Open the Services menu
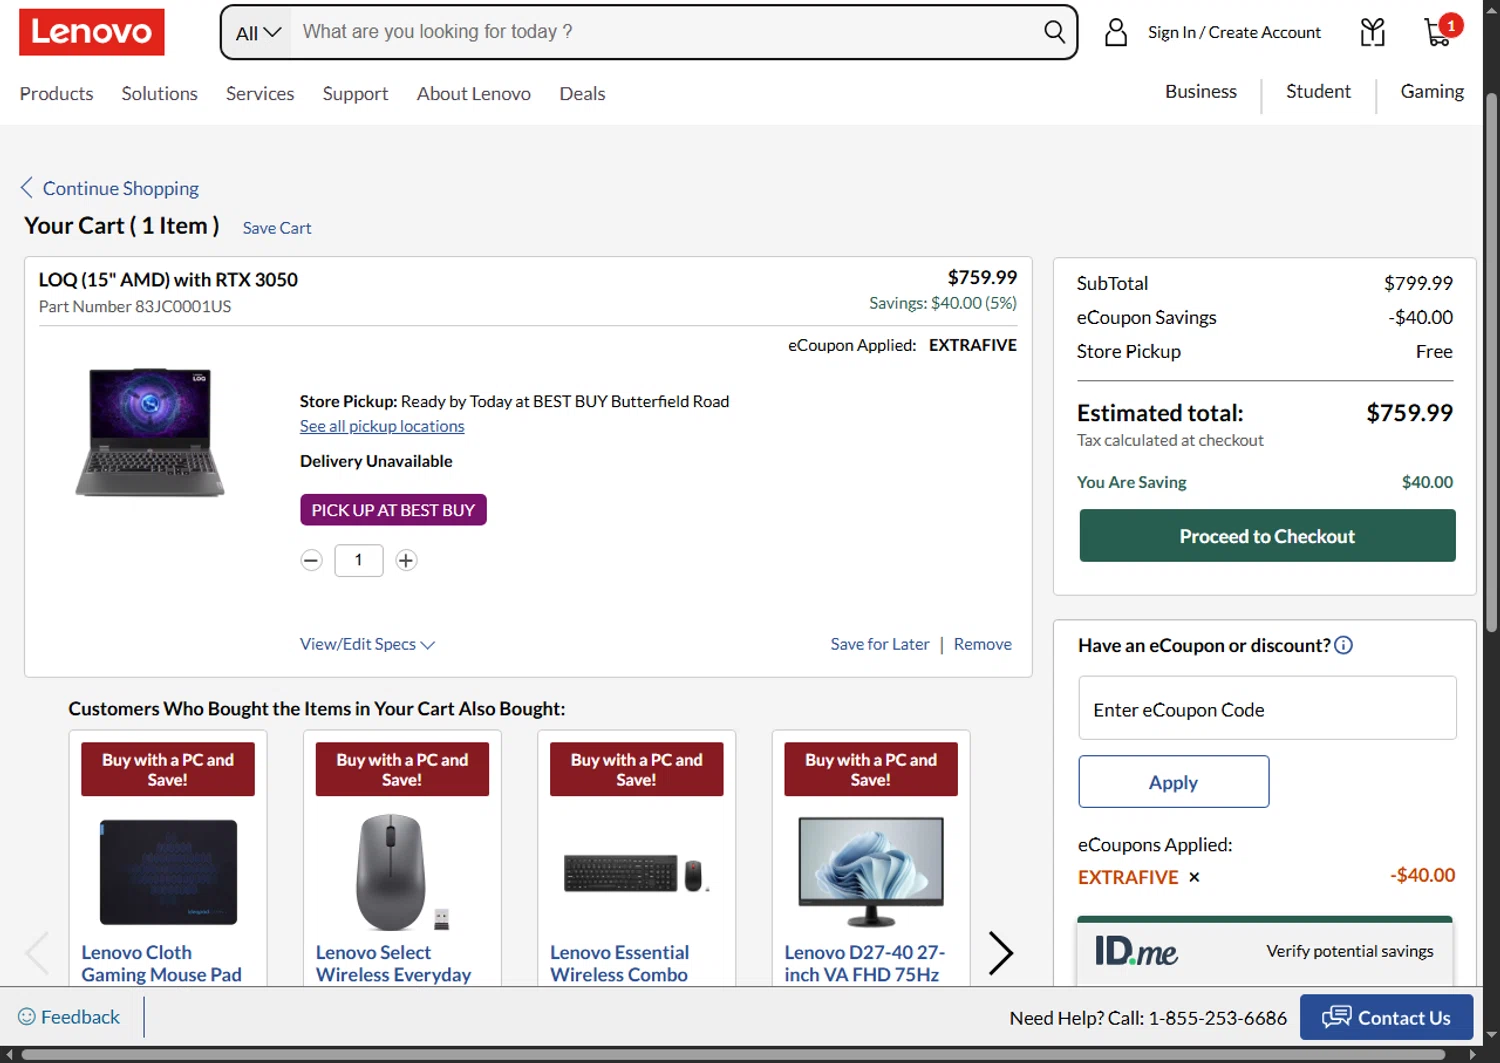Viewport: 1500px width, 1063px height. tap(260, 93)
